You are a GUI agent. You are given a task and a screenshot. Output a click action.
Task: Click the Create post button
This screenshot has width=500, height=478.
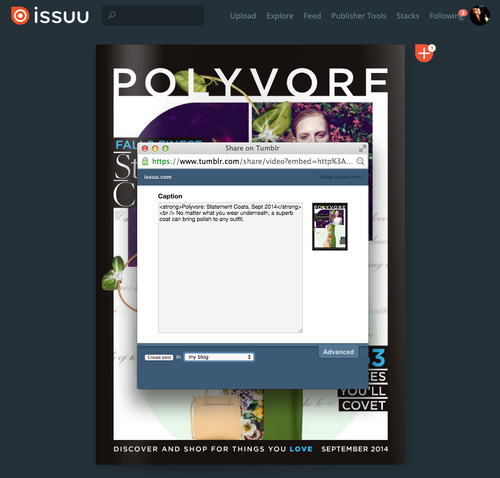click(159, 357)
